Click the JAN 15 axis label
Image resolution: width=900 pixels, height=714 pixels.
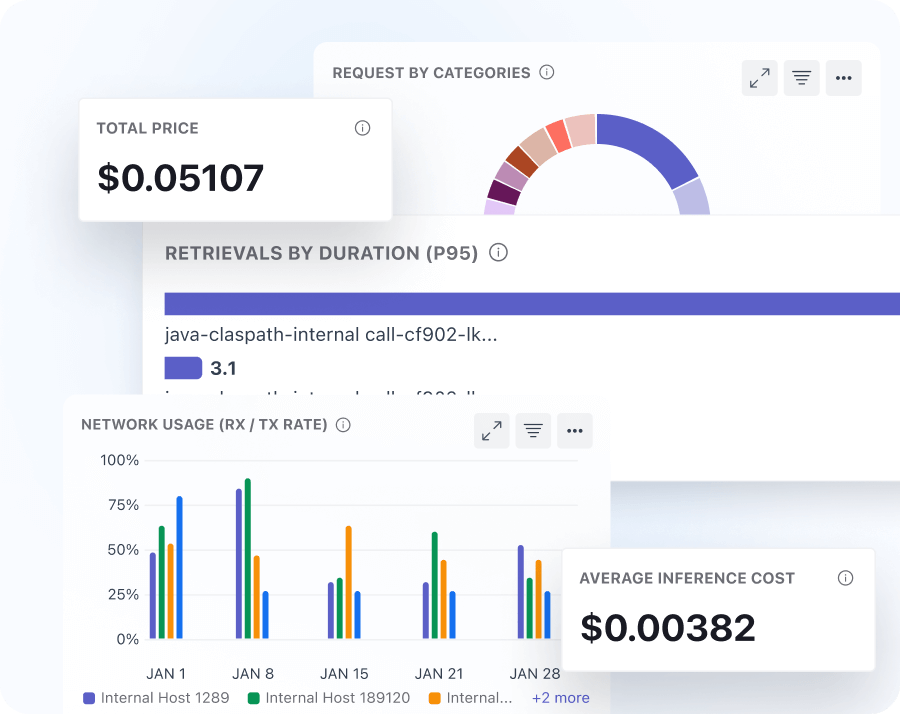344,674
